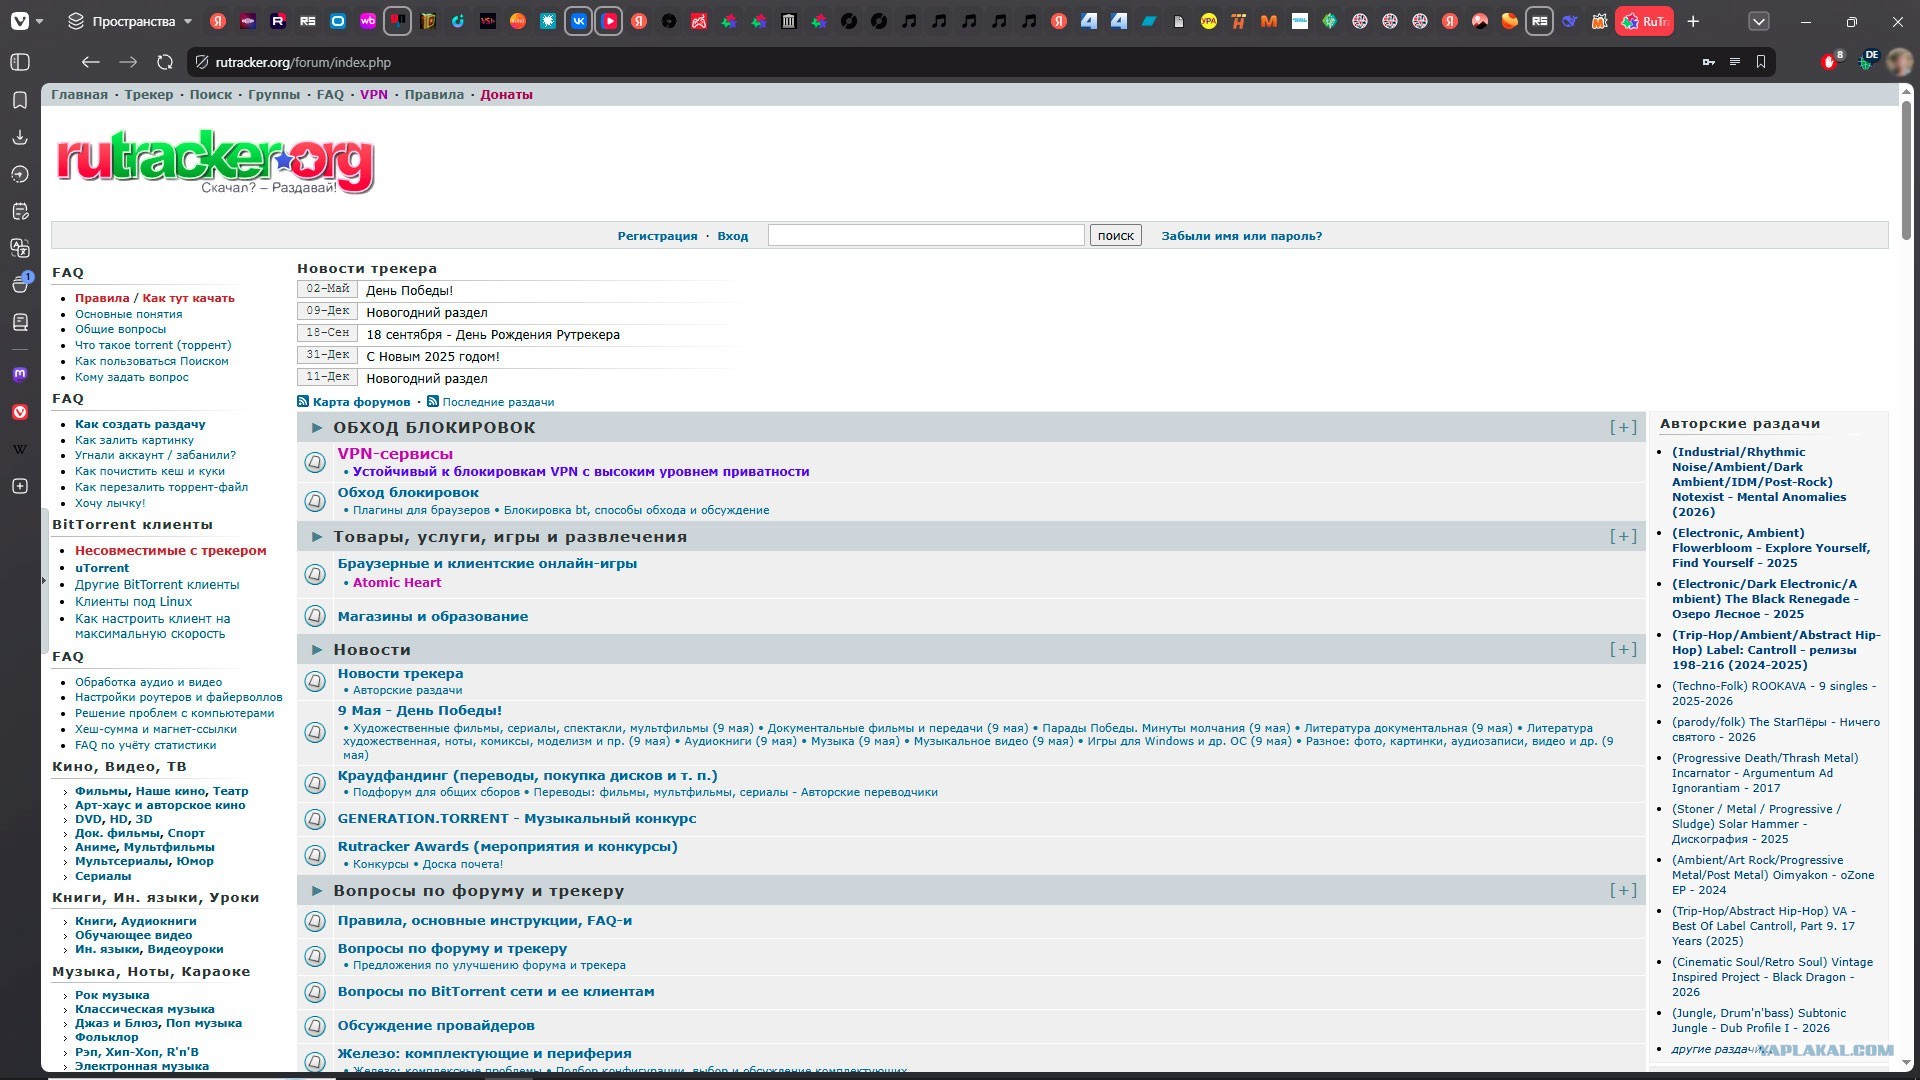The height and width of the screenshot is (1080, 1920).
Task: Switch on reader view in address bar
Action: pos(1735,62)
